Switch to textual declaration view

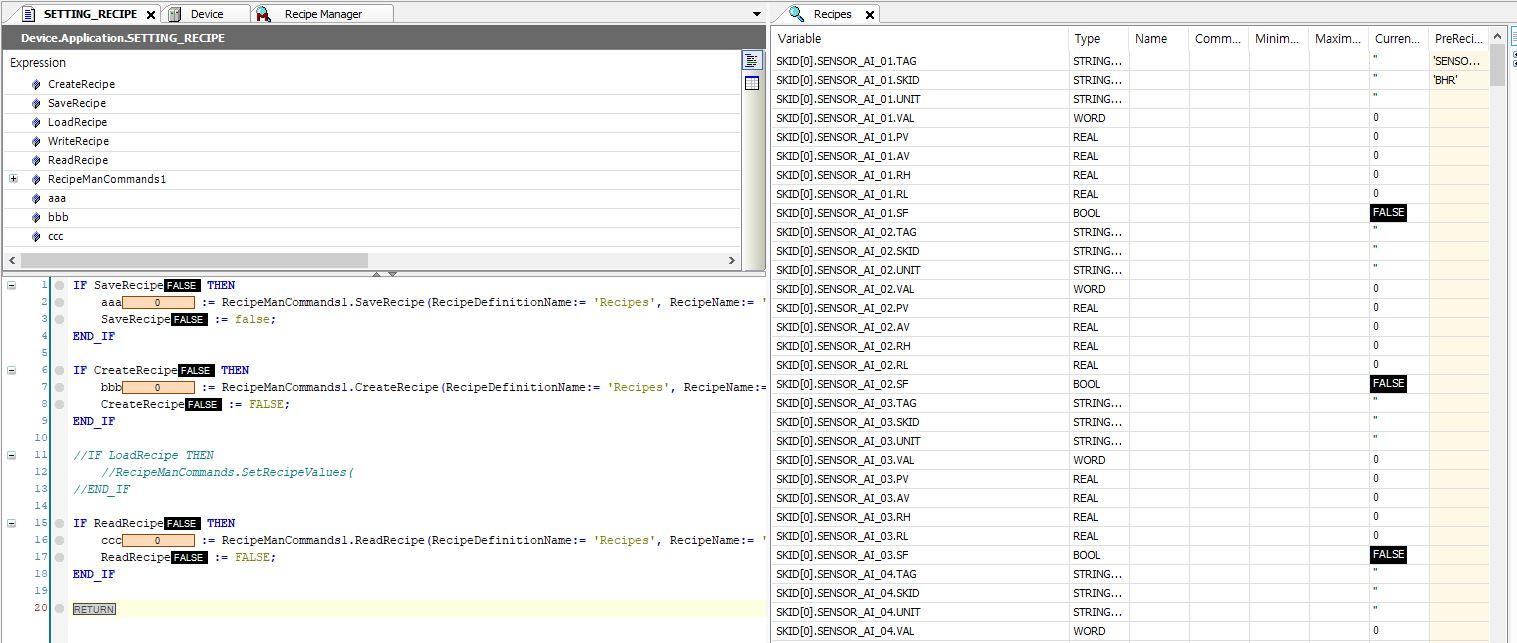click(x=751, y=60)
